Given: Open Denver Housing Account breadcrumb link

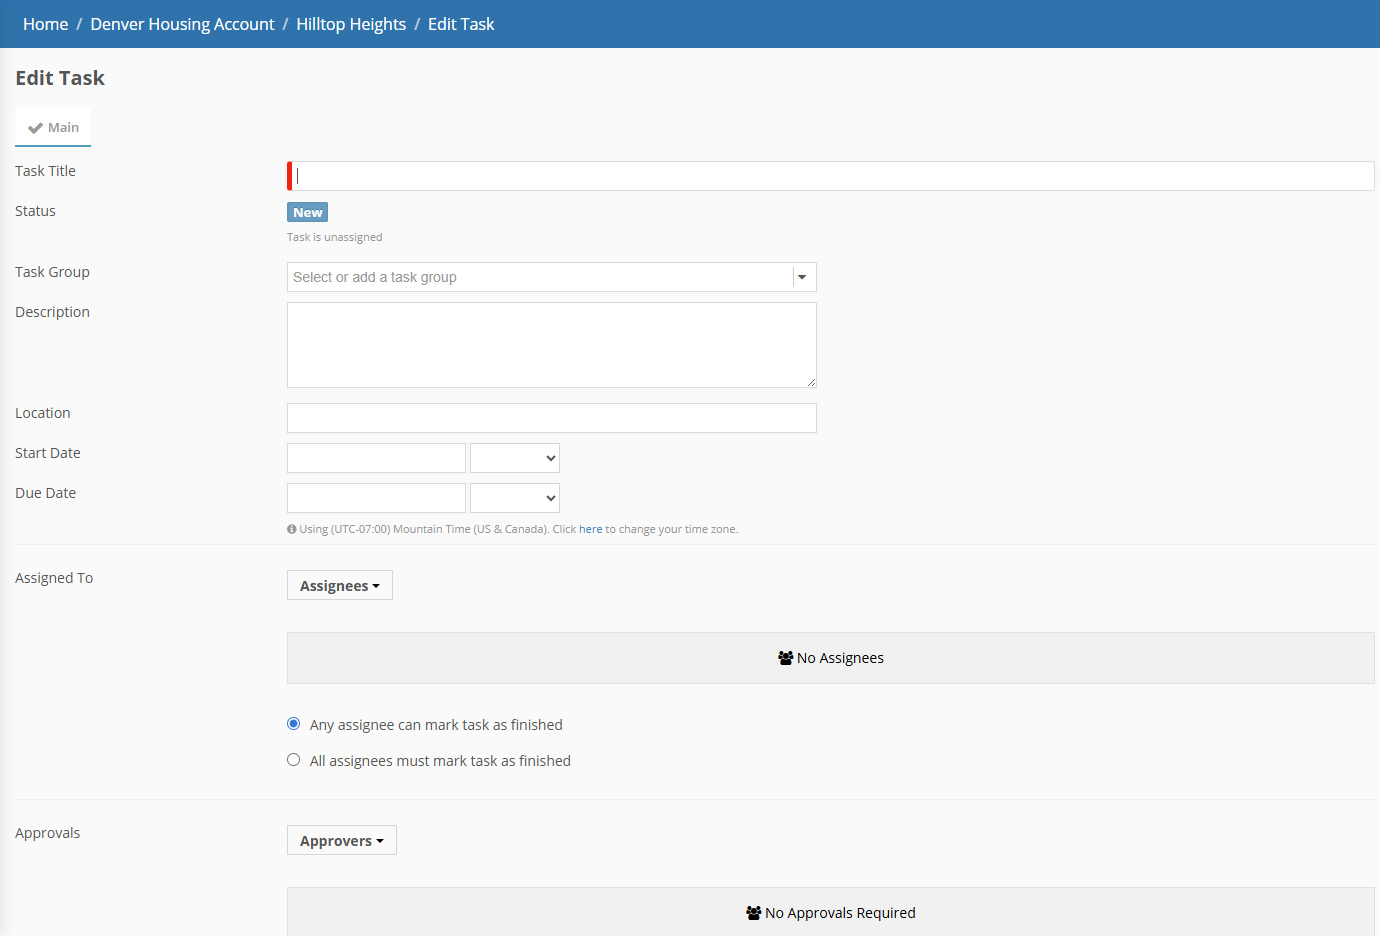Looking at the screenshot, I should click(x=182, y=24).
